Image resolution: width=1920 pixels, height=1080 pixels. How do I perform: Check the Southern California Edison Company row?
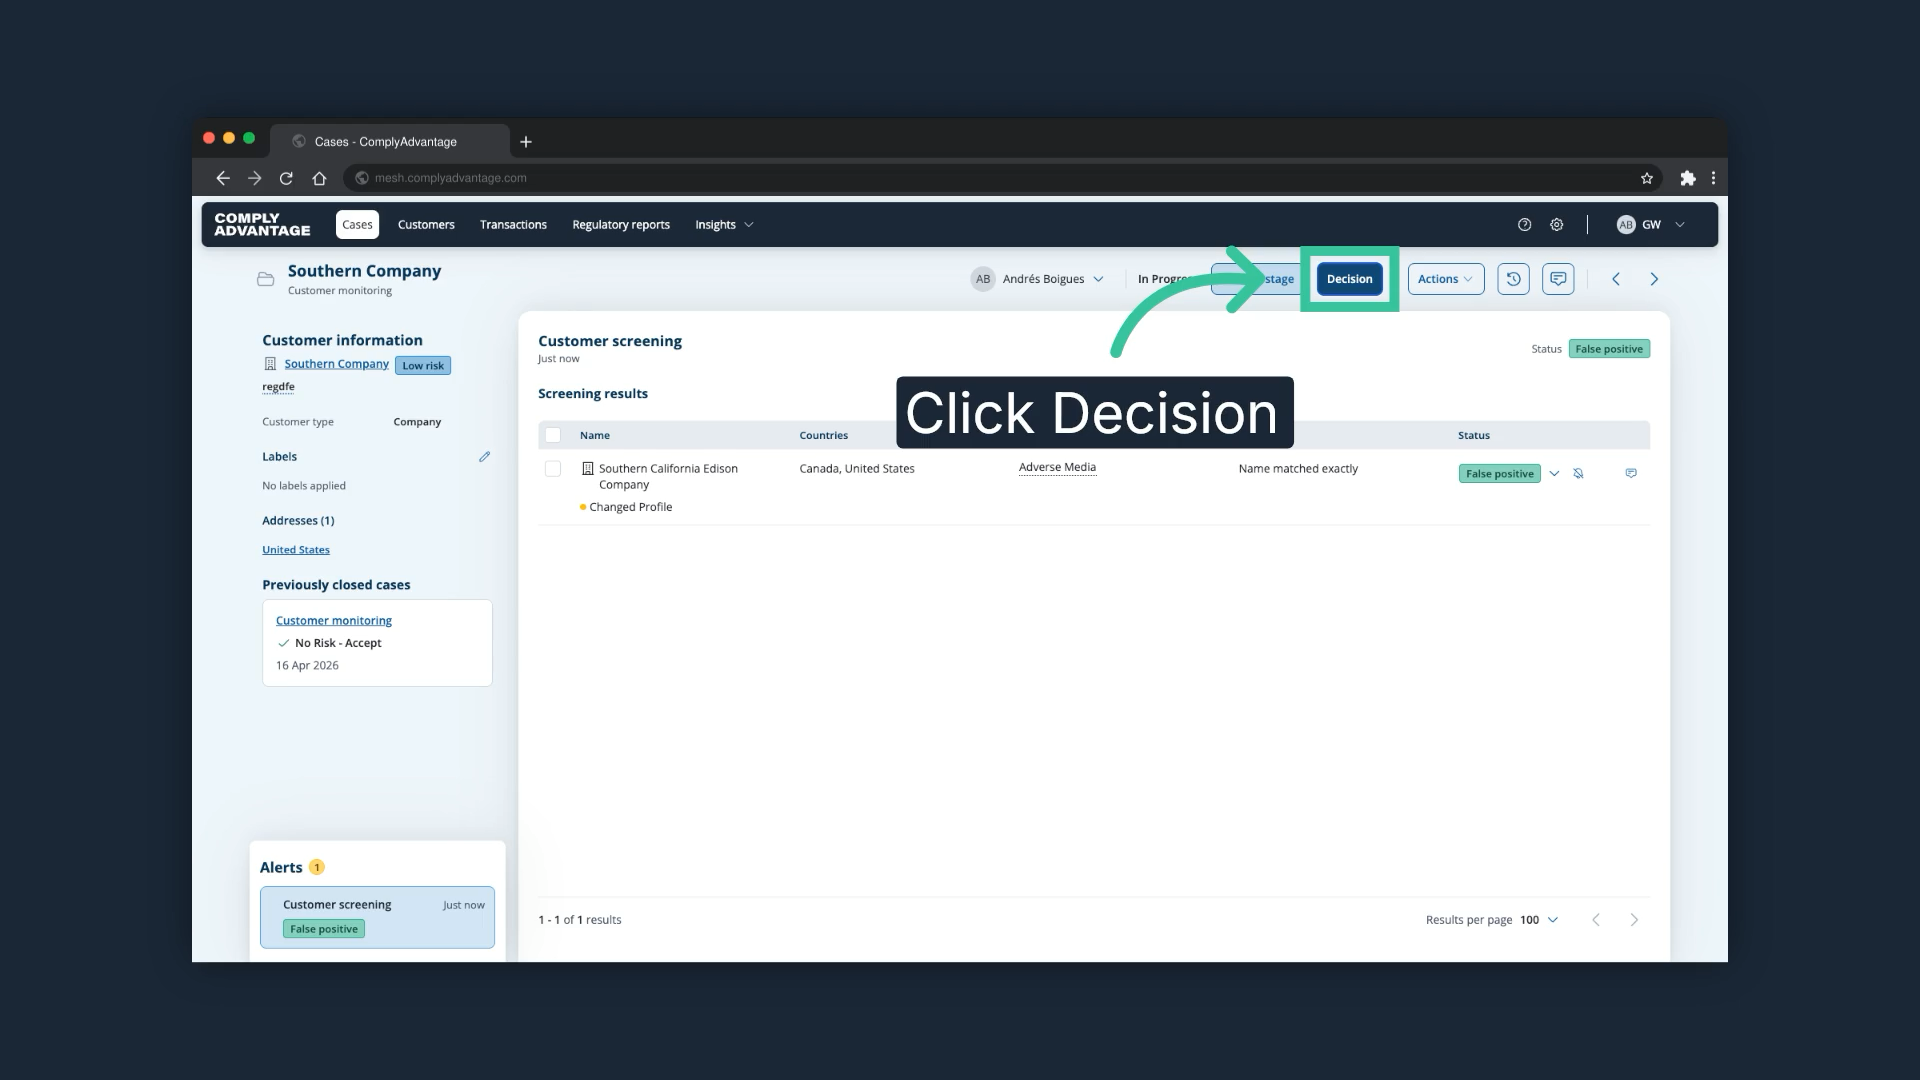click(x=553, y=469)
